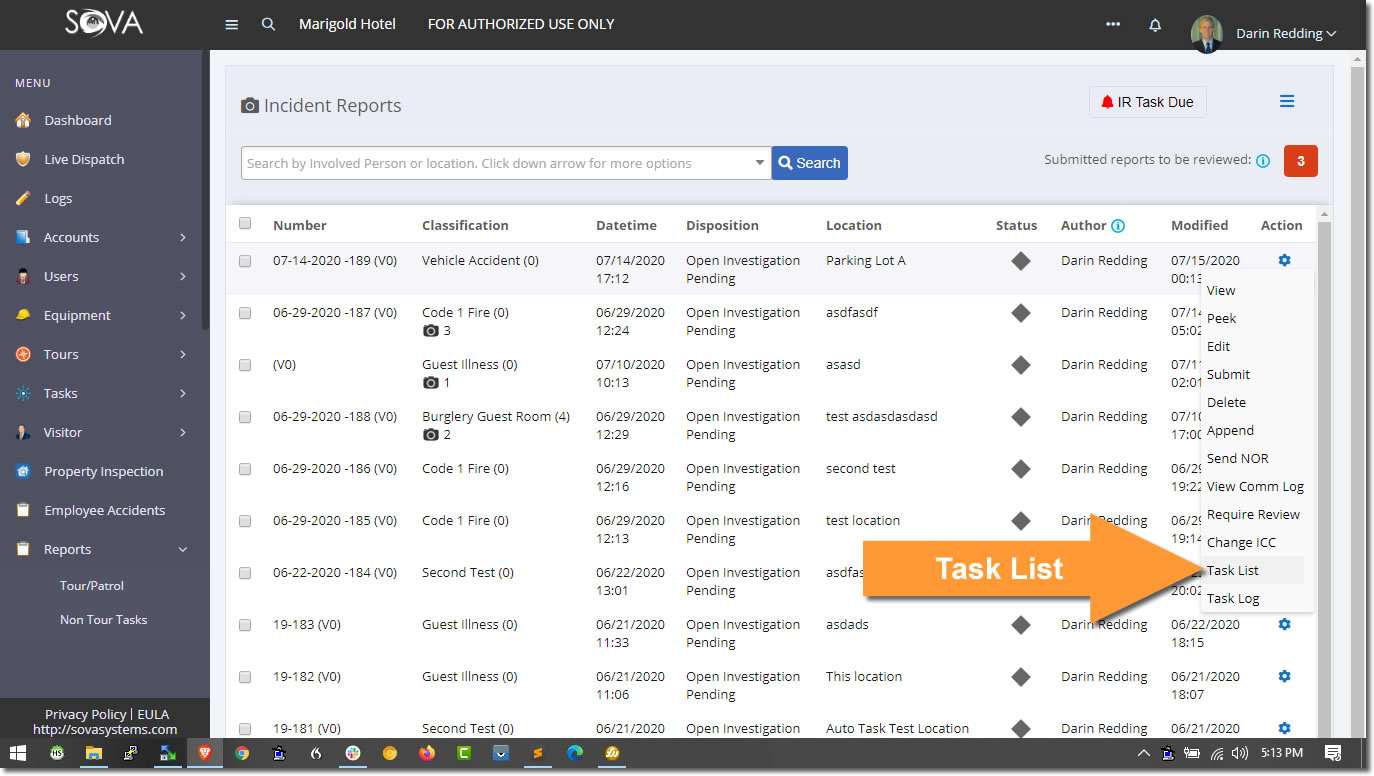Toggle the hamburger menu in top bar
Screen dimensions: 1374x776
[232, 24]
